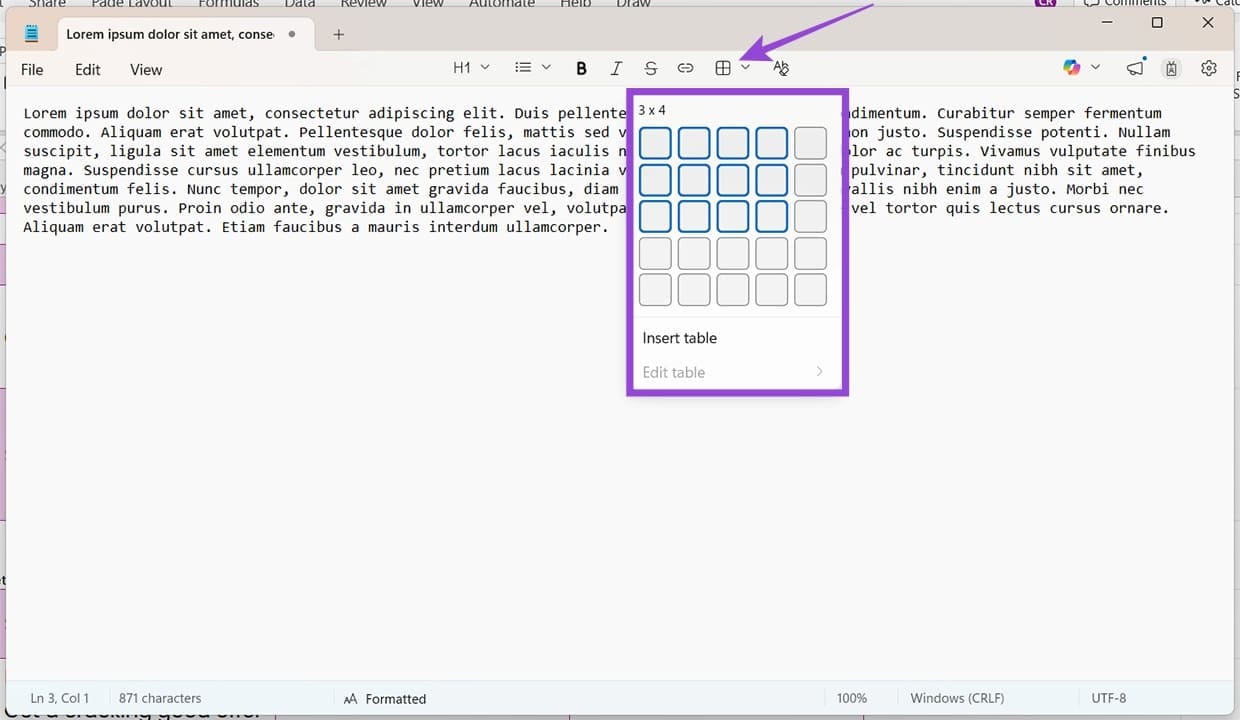Open the File menu

(x=32, y=69)
